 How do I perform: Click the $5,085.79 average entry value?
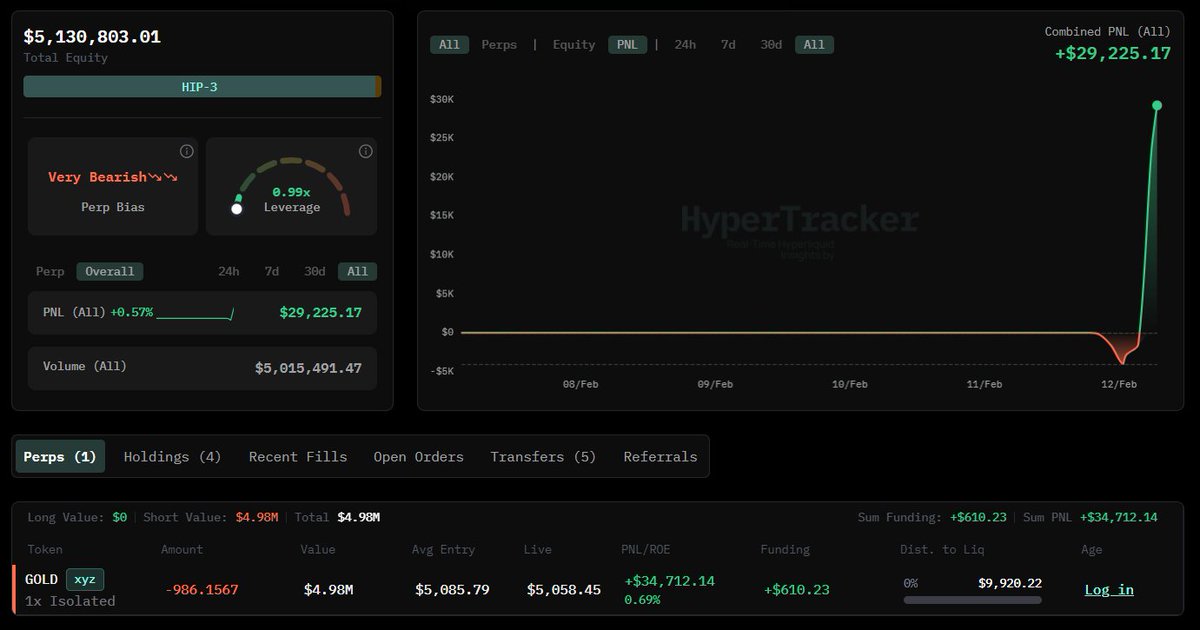tap(452, 589)
